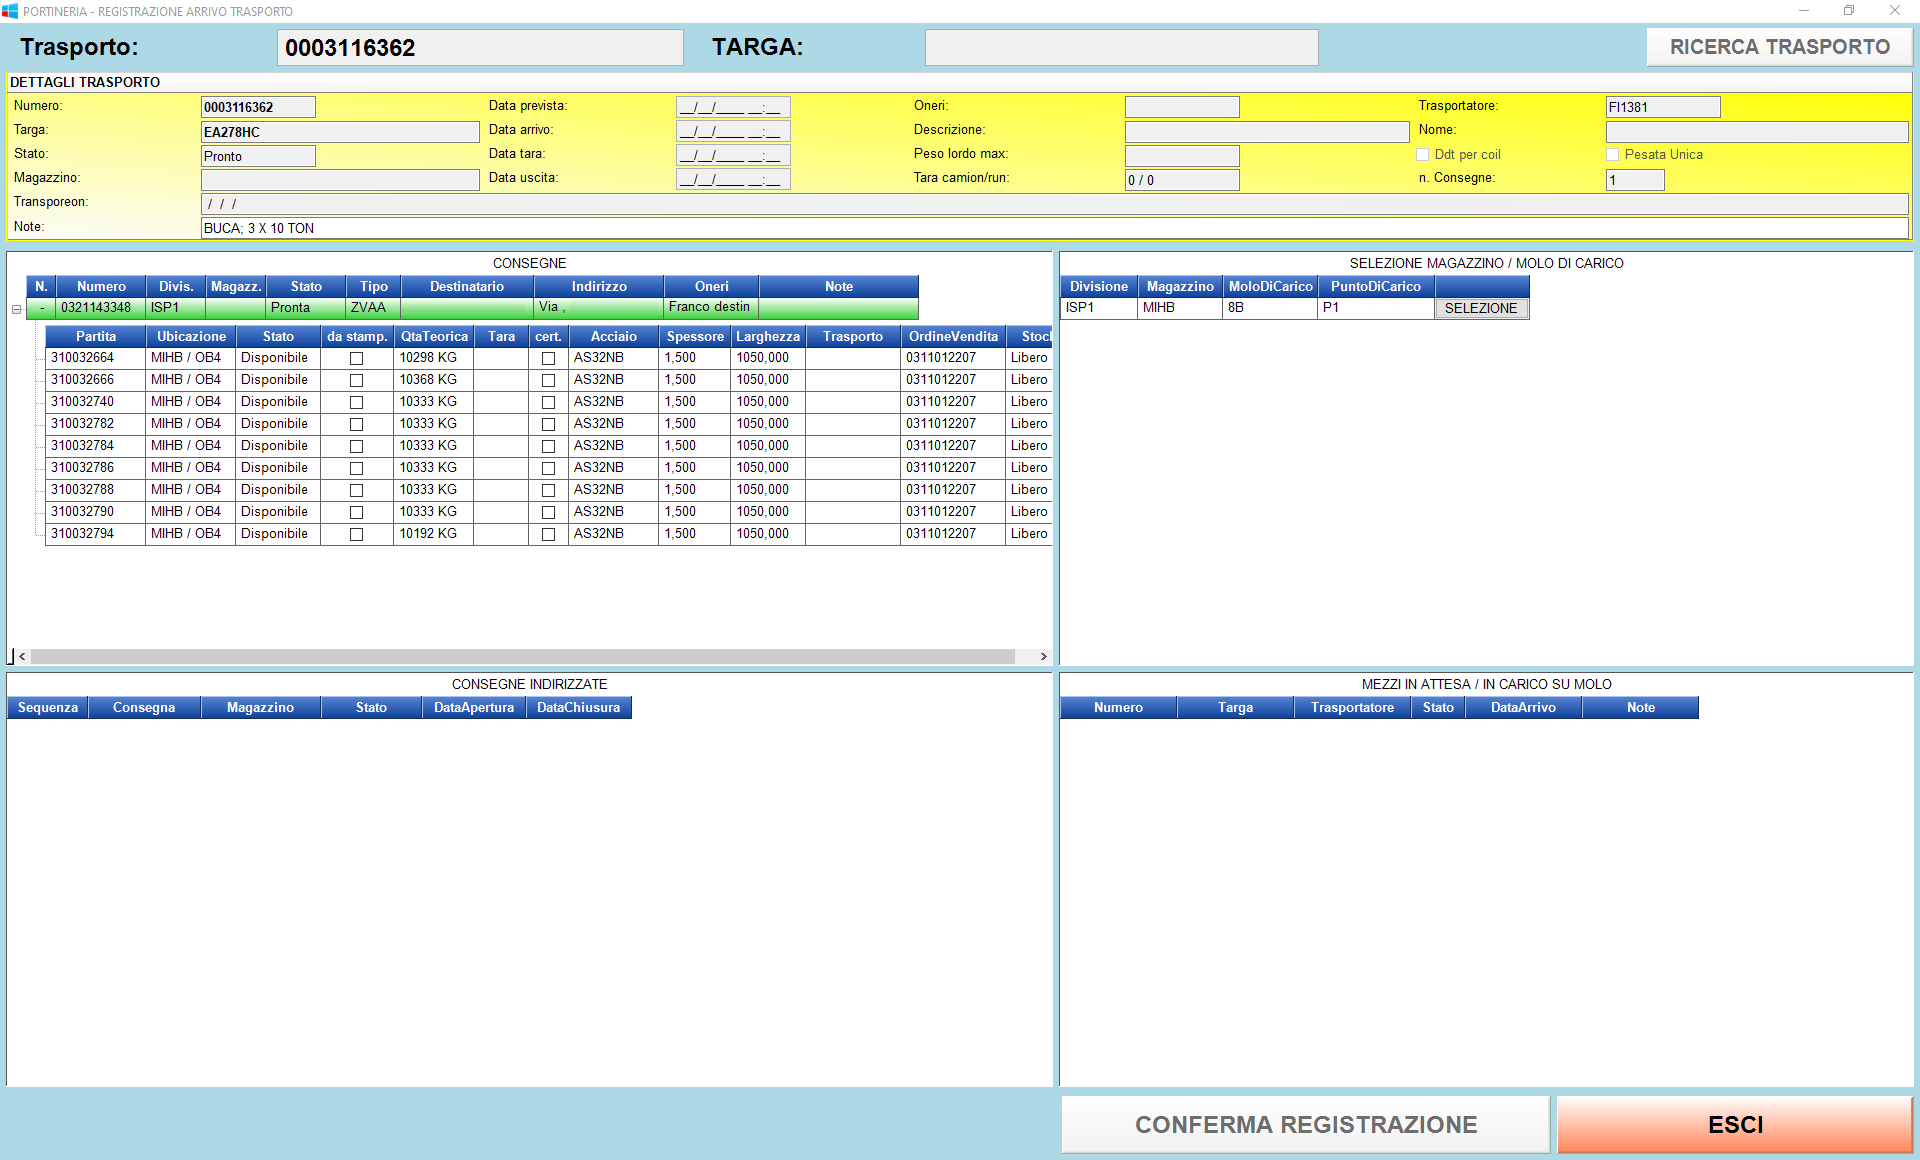Minimize the Portineria window

1804,11
